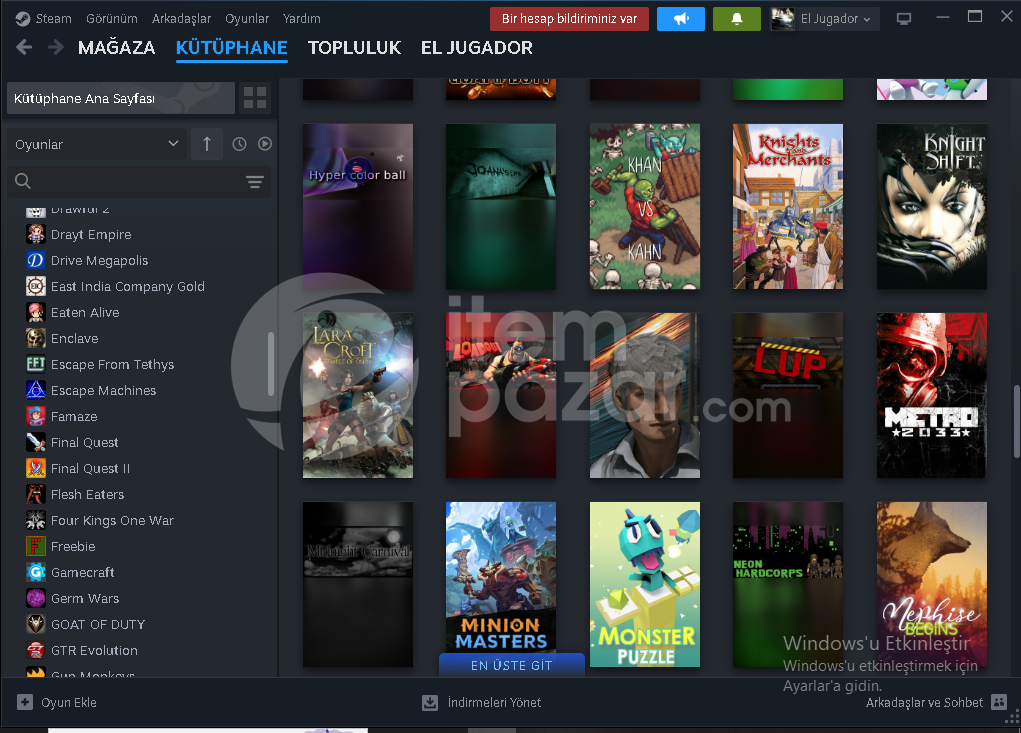
Task: Click the sort ascending arrow button
Action: point(206,144)
